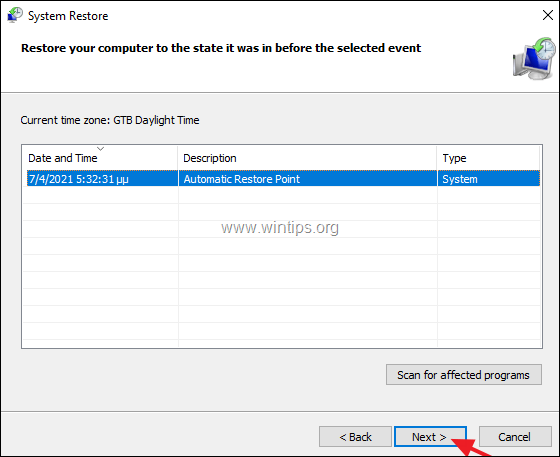
Task: Close the System Restore dialog
Action: (548, 15)
